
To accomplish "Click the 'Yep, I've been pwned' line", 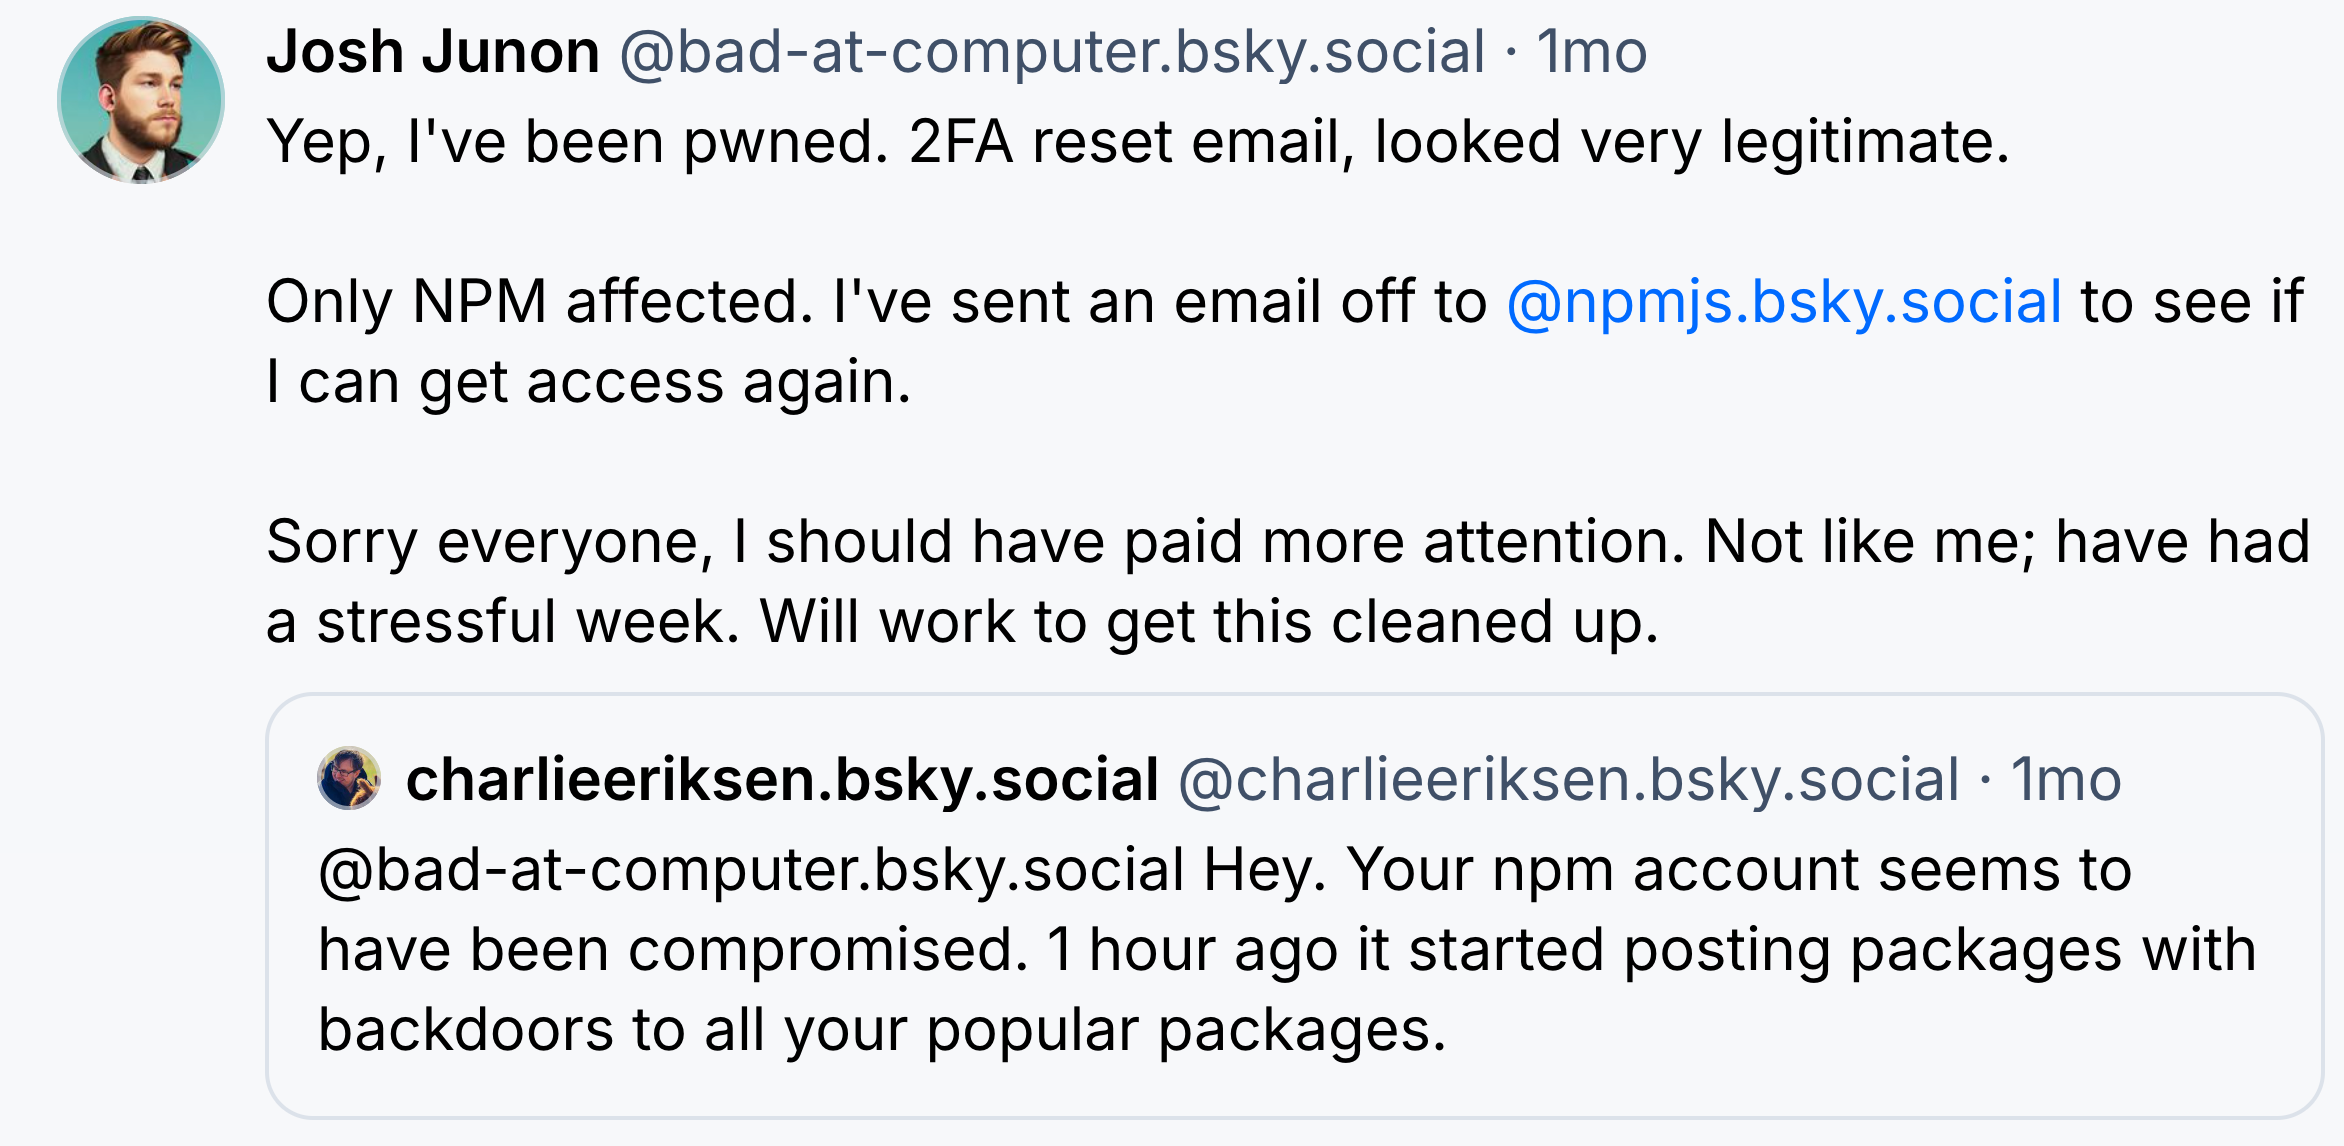I will pos(576,142).
